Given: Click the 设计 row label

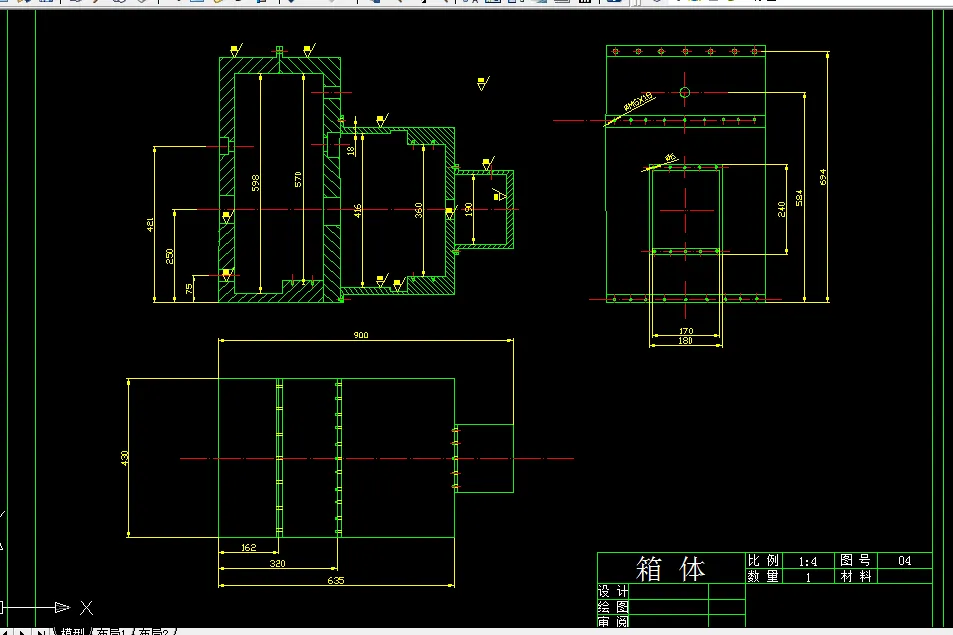Looking at the screenshot, I should 613,591.
